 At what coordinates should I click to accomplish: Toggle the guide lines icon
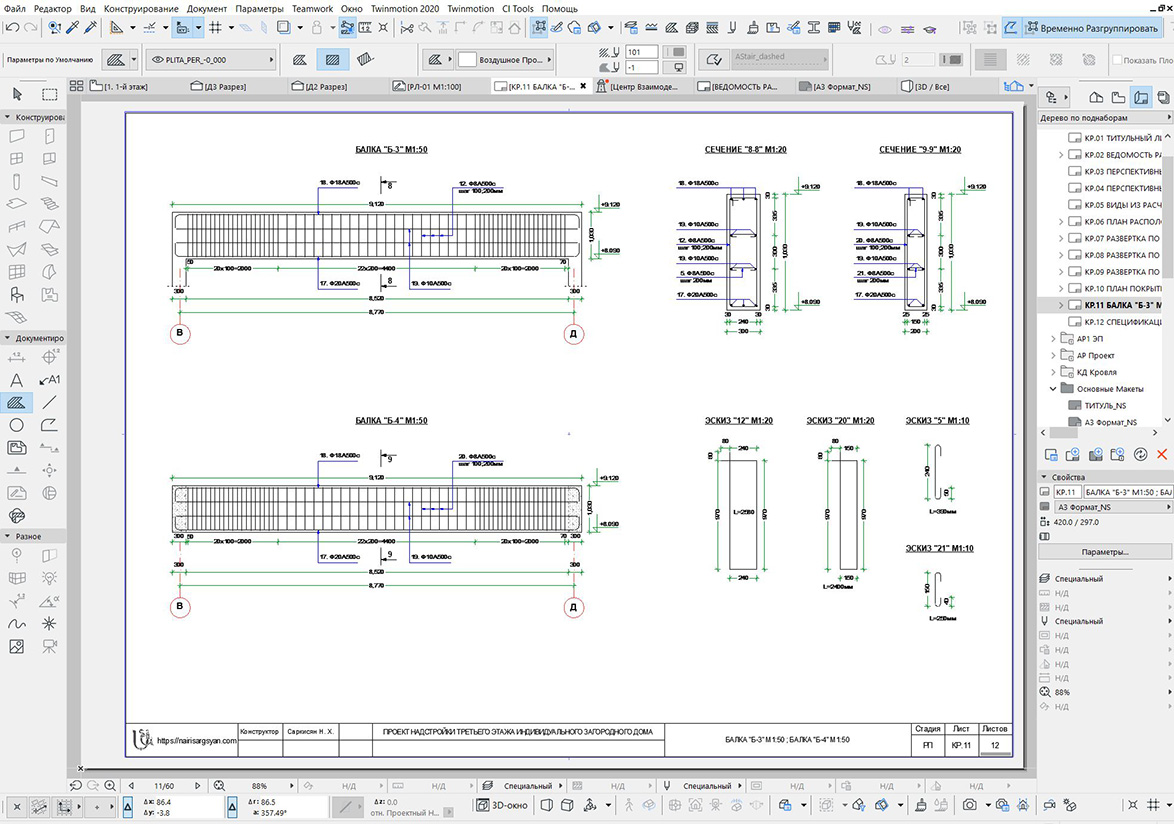pyautogui.click(x=150, y=28)
